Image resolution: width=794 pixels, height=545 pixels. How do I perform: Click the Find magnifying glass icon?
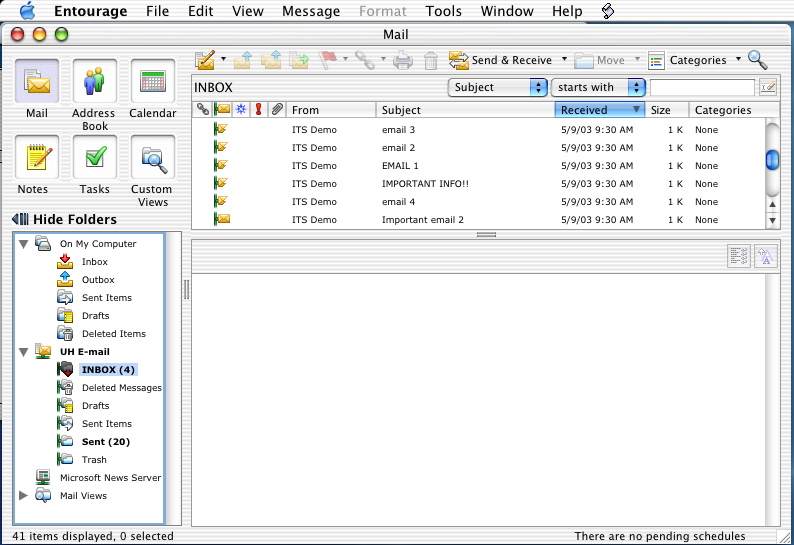(758, 60)
